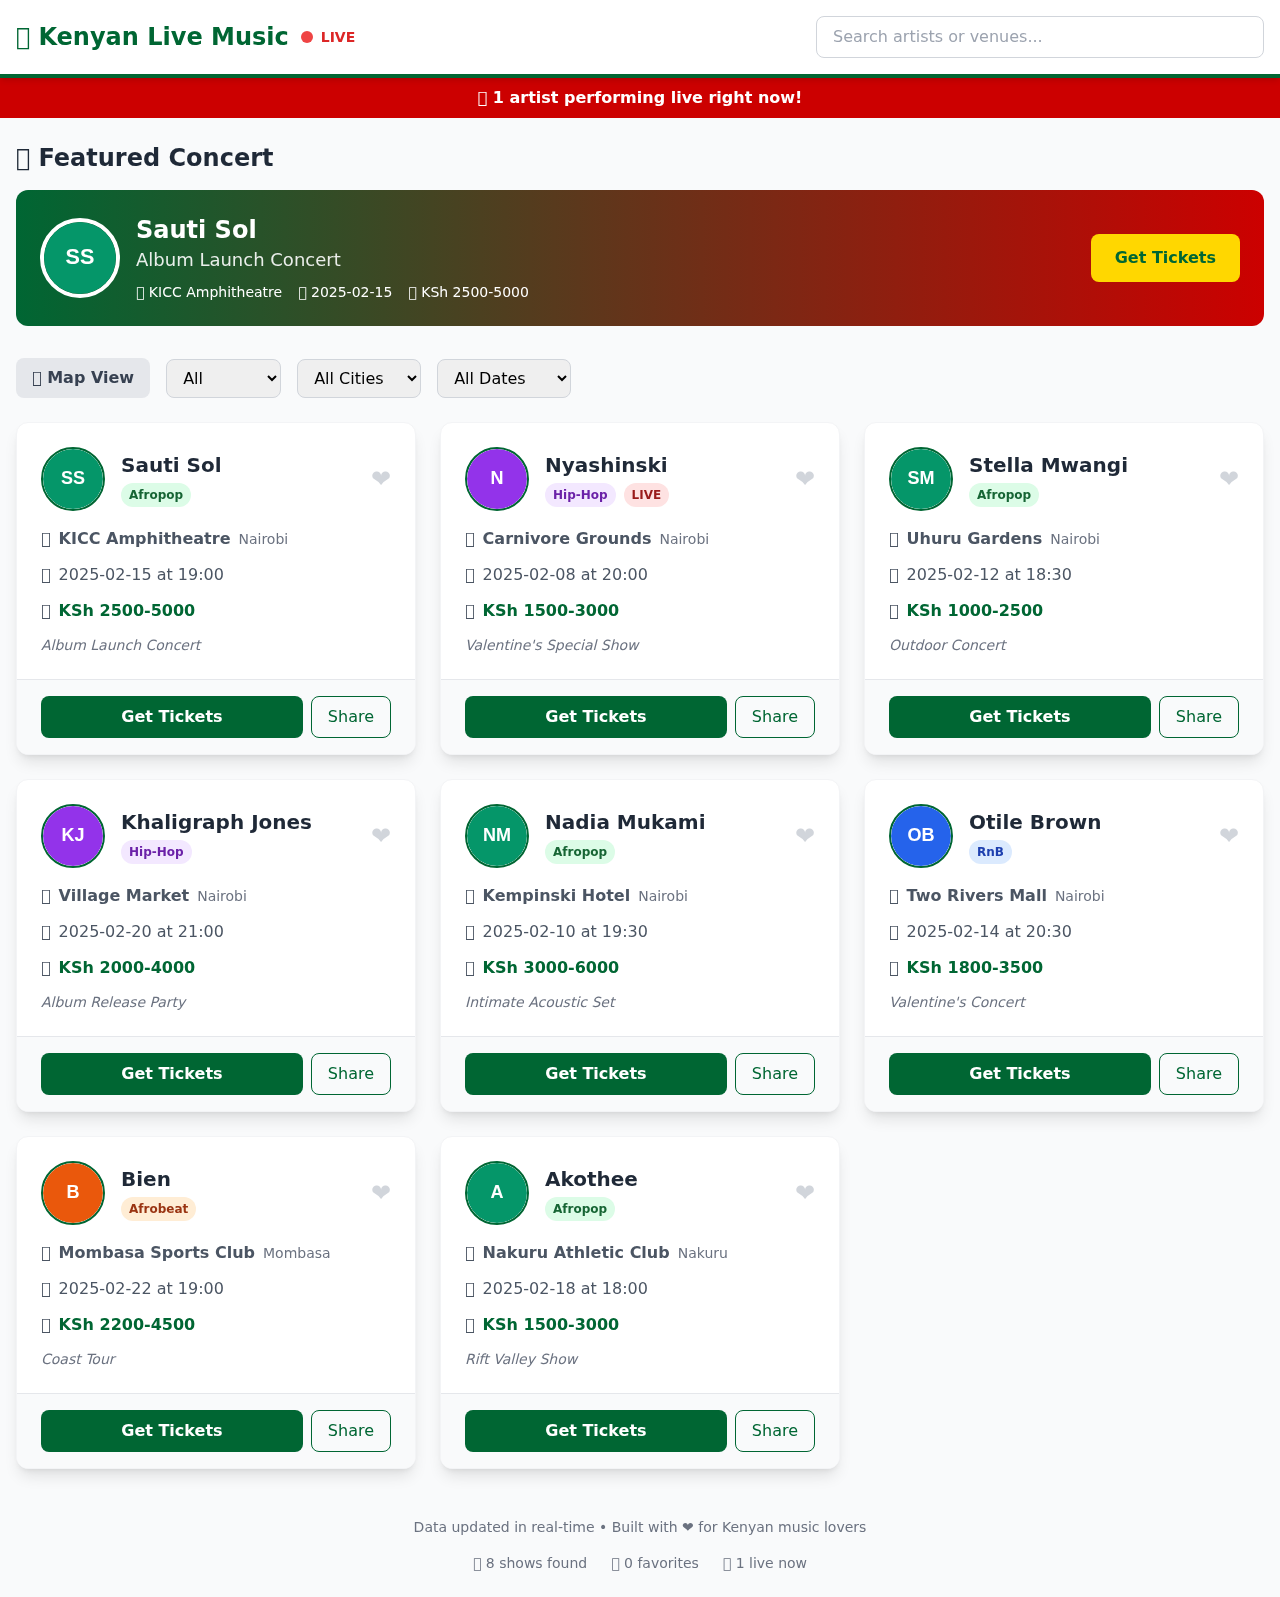Click KSh 3000-6000 price on Nadia Mukami

pos(551,968)
